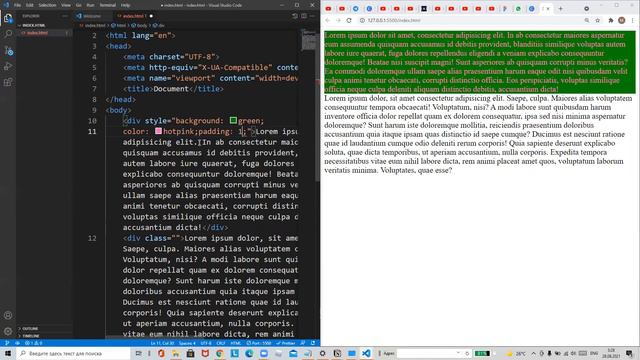Open the Search view in VS Code
The image size is (640, 360).
(x=8, y=34)
